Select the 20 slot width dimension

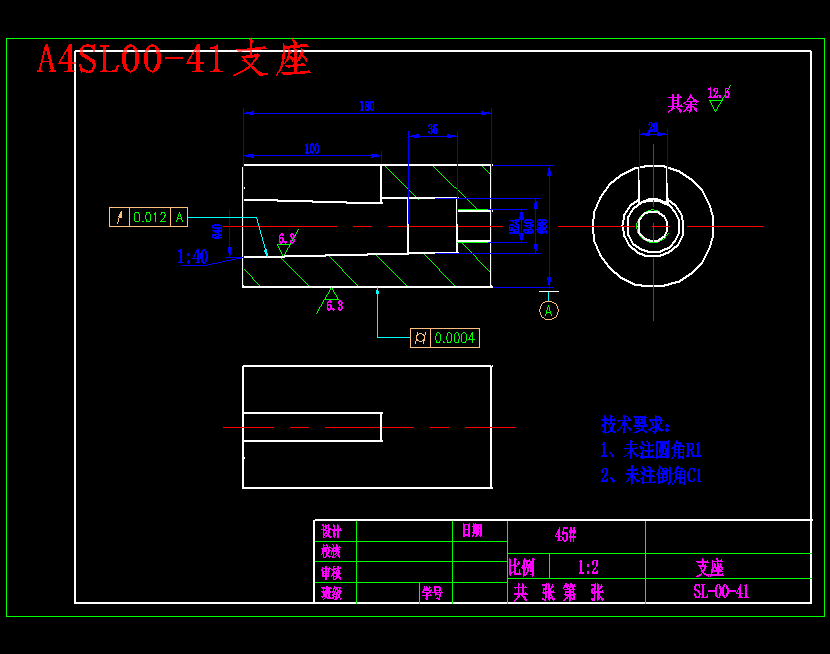click(x=653, y=128)
